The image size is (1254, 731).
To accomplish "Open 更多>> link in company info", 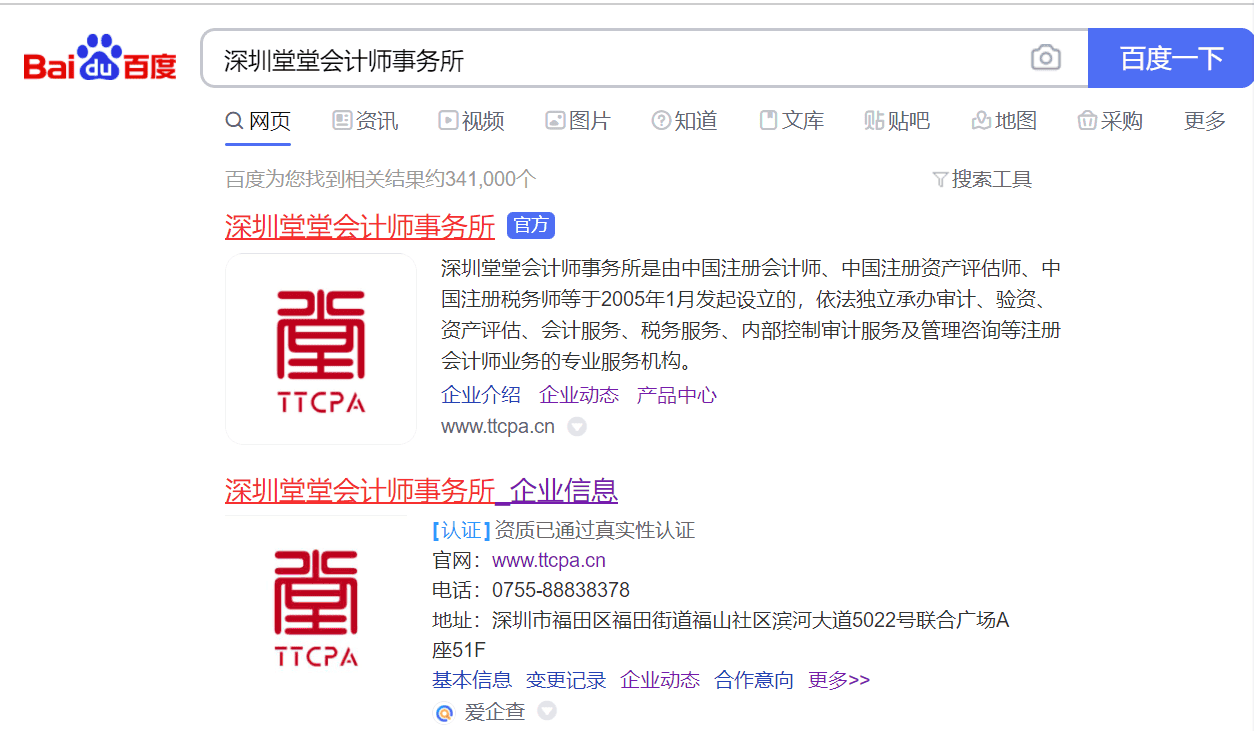I will [839, 680].
